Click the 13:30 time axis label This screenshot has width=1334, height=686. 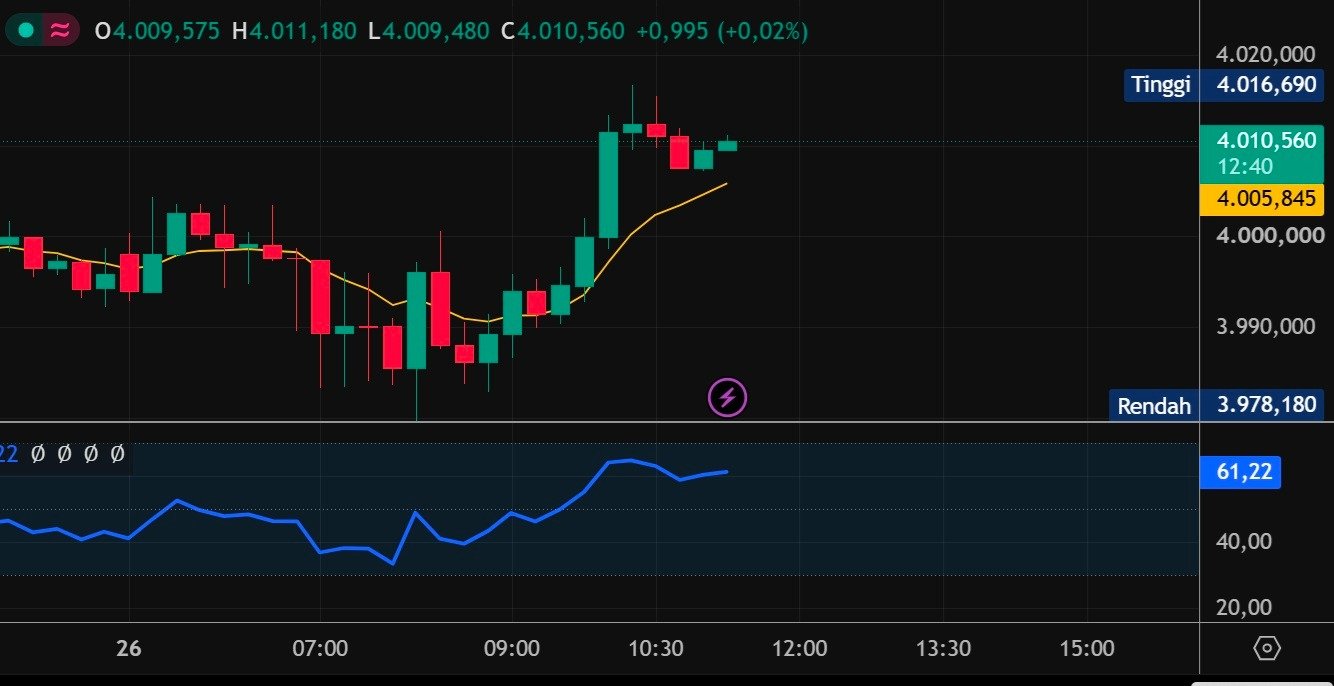click(944, 648)
